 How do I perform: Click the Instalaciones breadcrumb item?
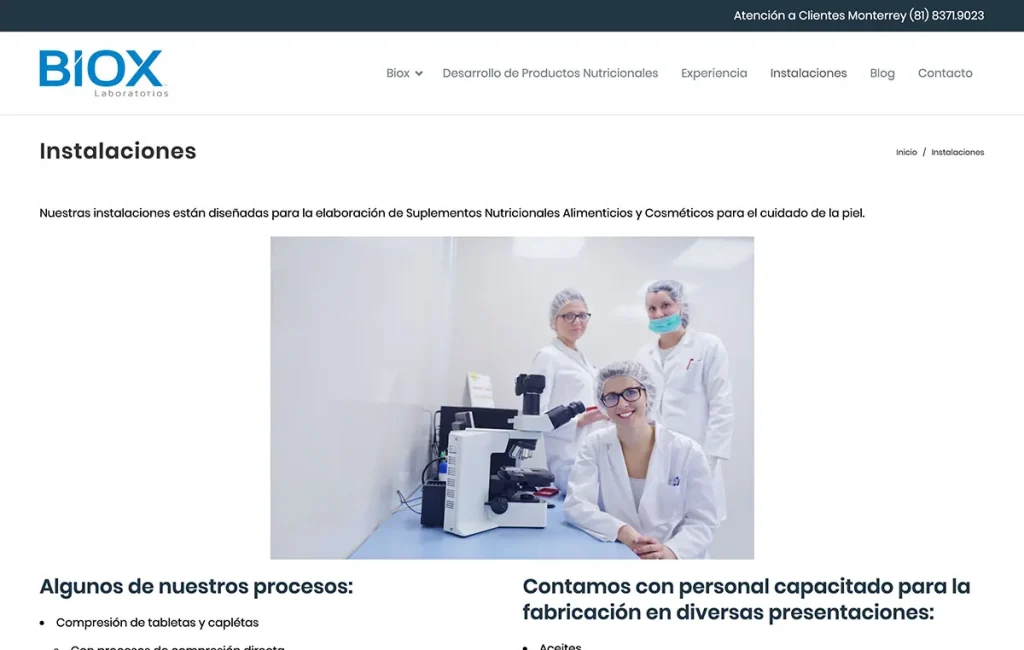(957, 152)
